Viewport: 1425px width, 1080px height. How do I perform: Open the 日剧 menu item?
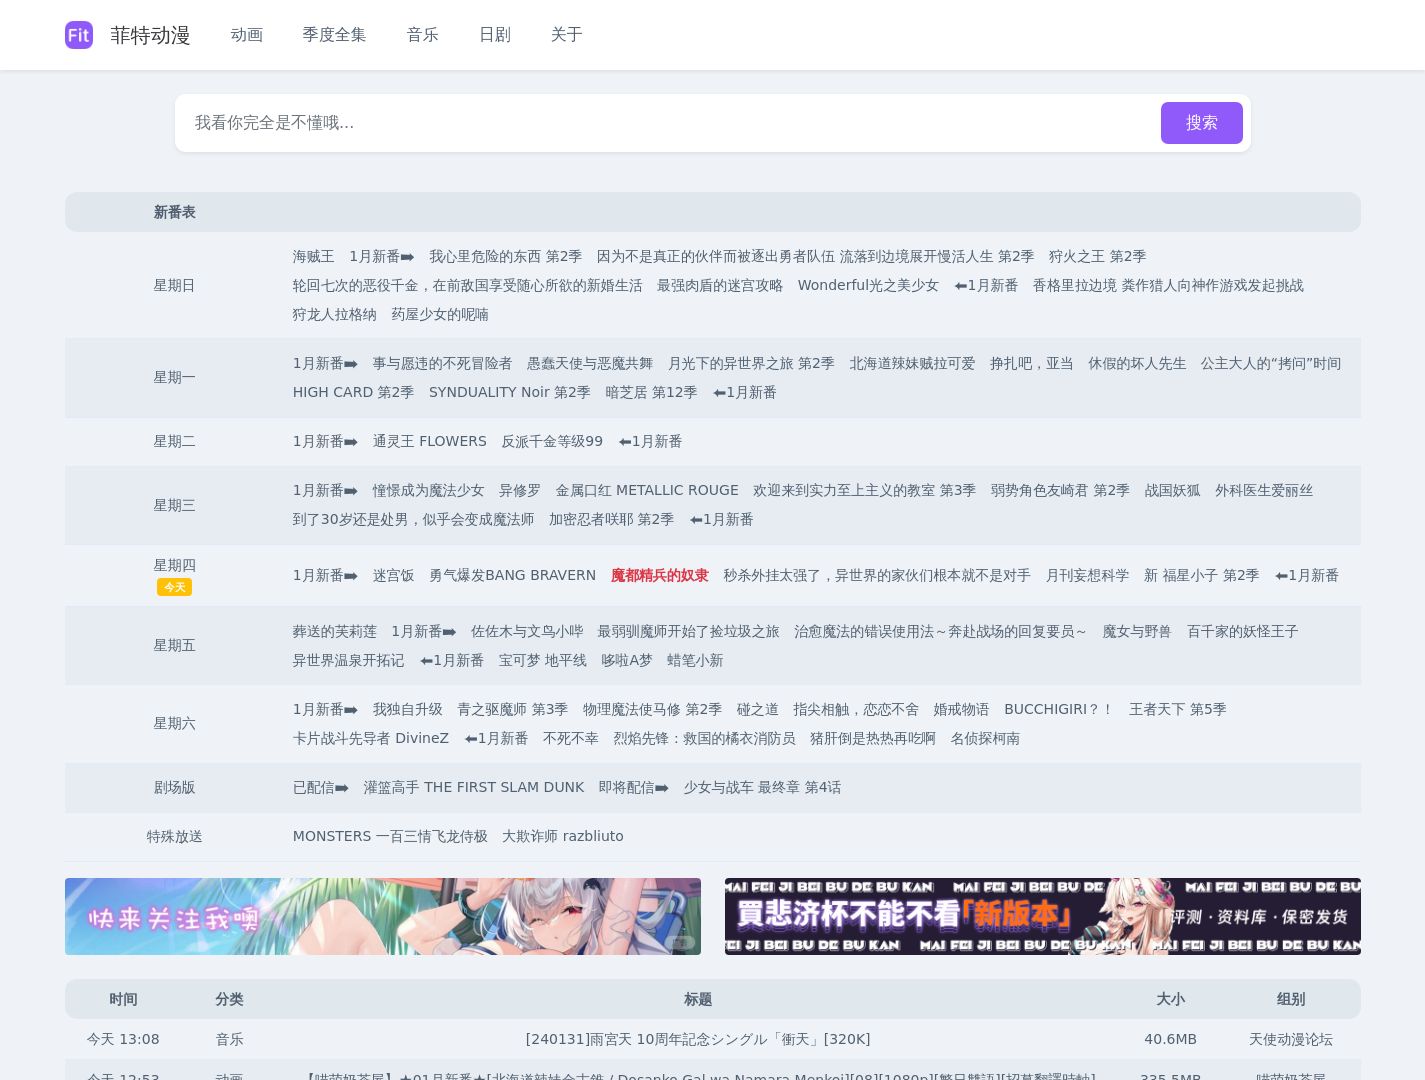pos(495,35)
